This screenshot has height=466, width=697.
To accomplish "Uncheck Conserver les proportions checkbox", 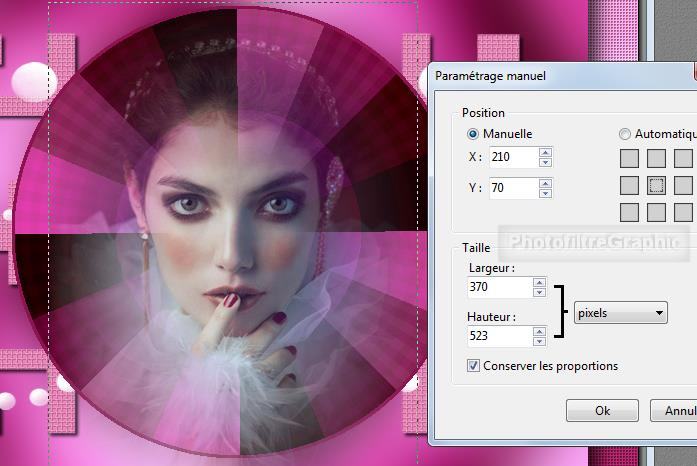I will click(x=474, y=366).
